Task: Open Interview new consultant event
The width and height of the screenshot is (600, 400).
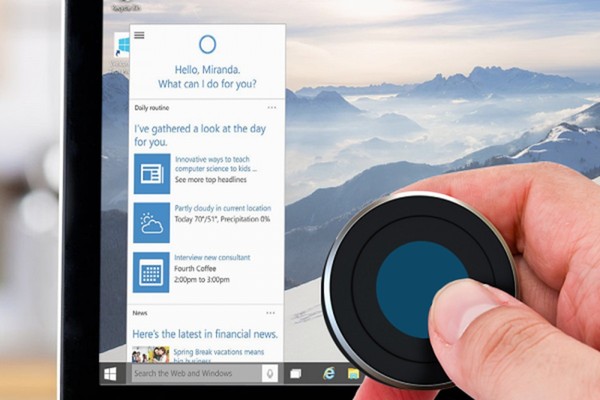Action: pyautogui.click(x=212, y=257)
